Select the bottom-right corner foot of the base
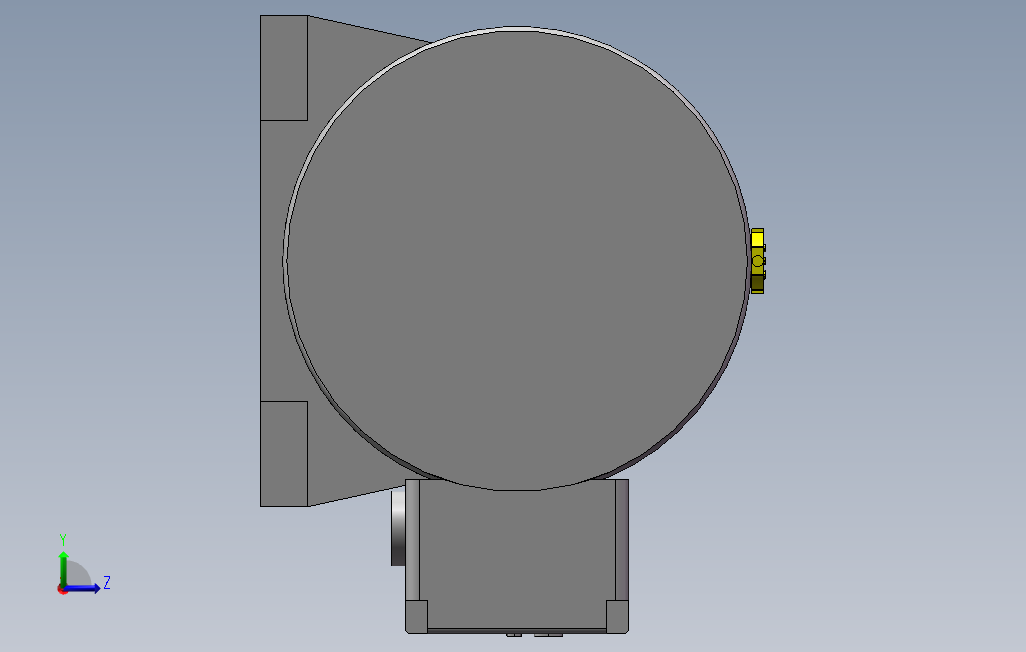 coord(617,616)
